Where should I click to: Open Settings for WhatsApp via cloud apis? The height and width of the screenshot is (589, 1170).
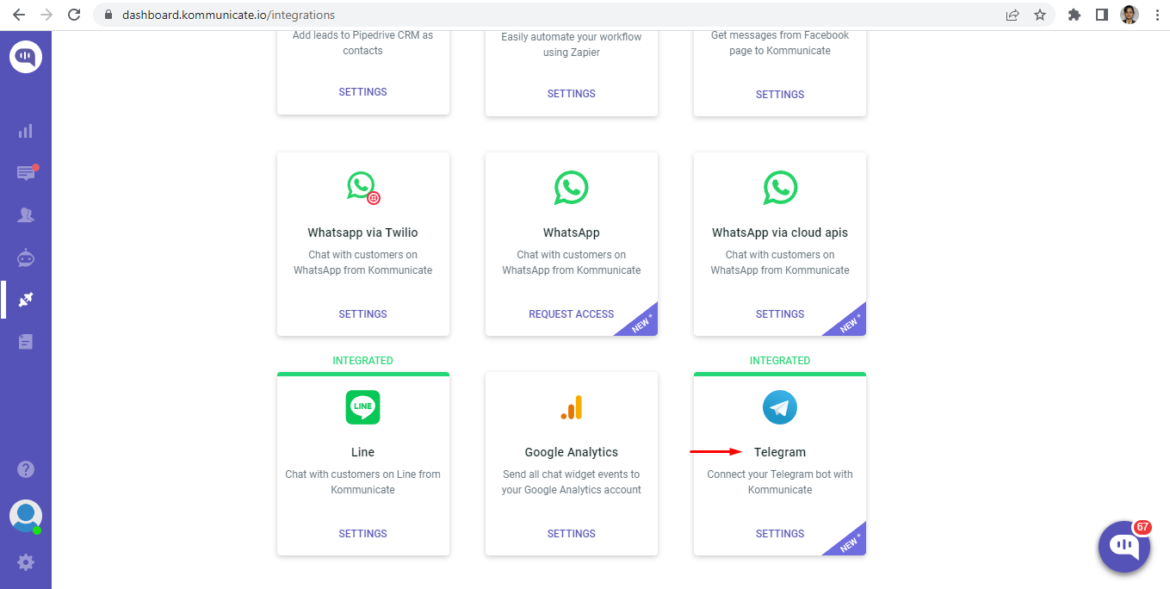click(x=779, y=313)
